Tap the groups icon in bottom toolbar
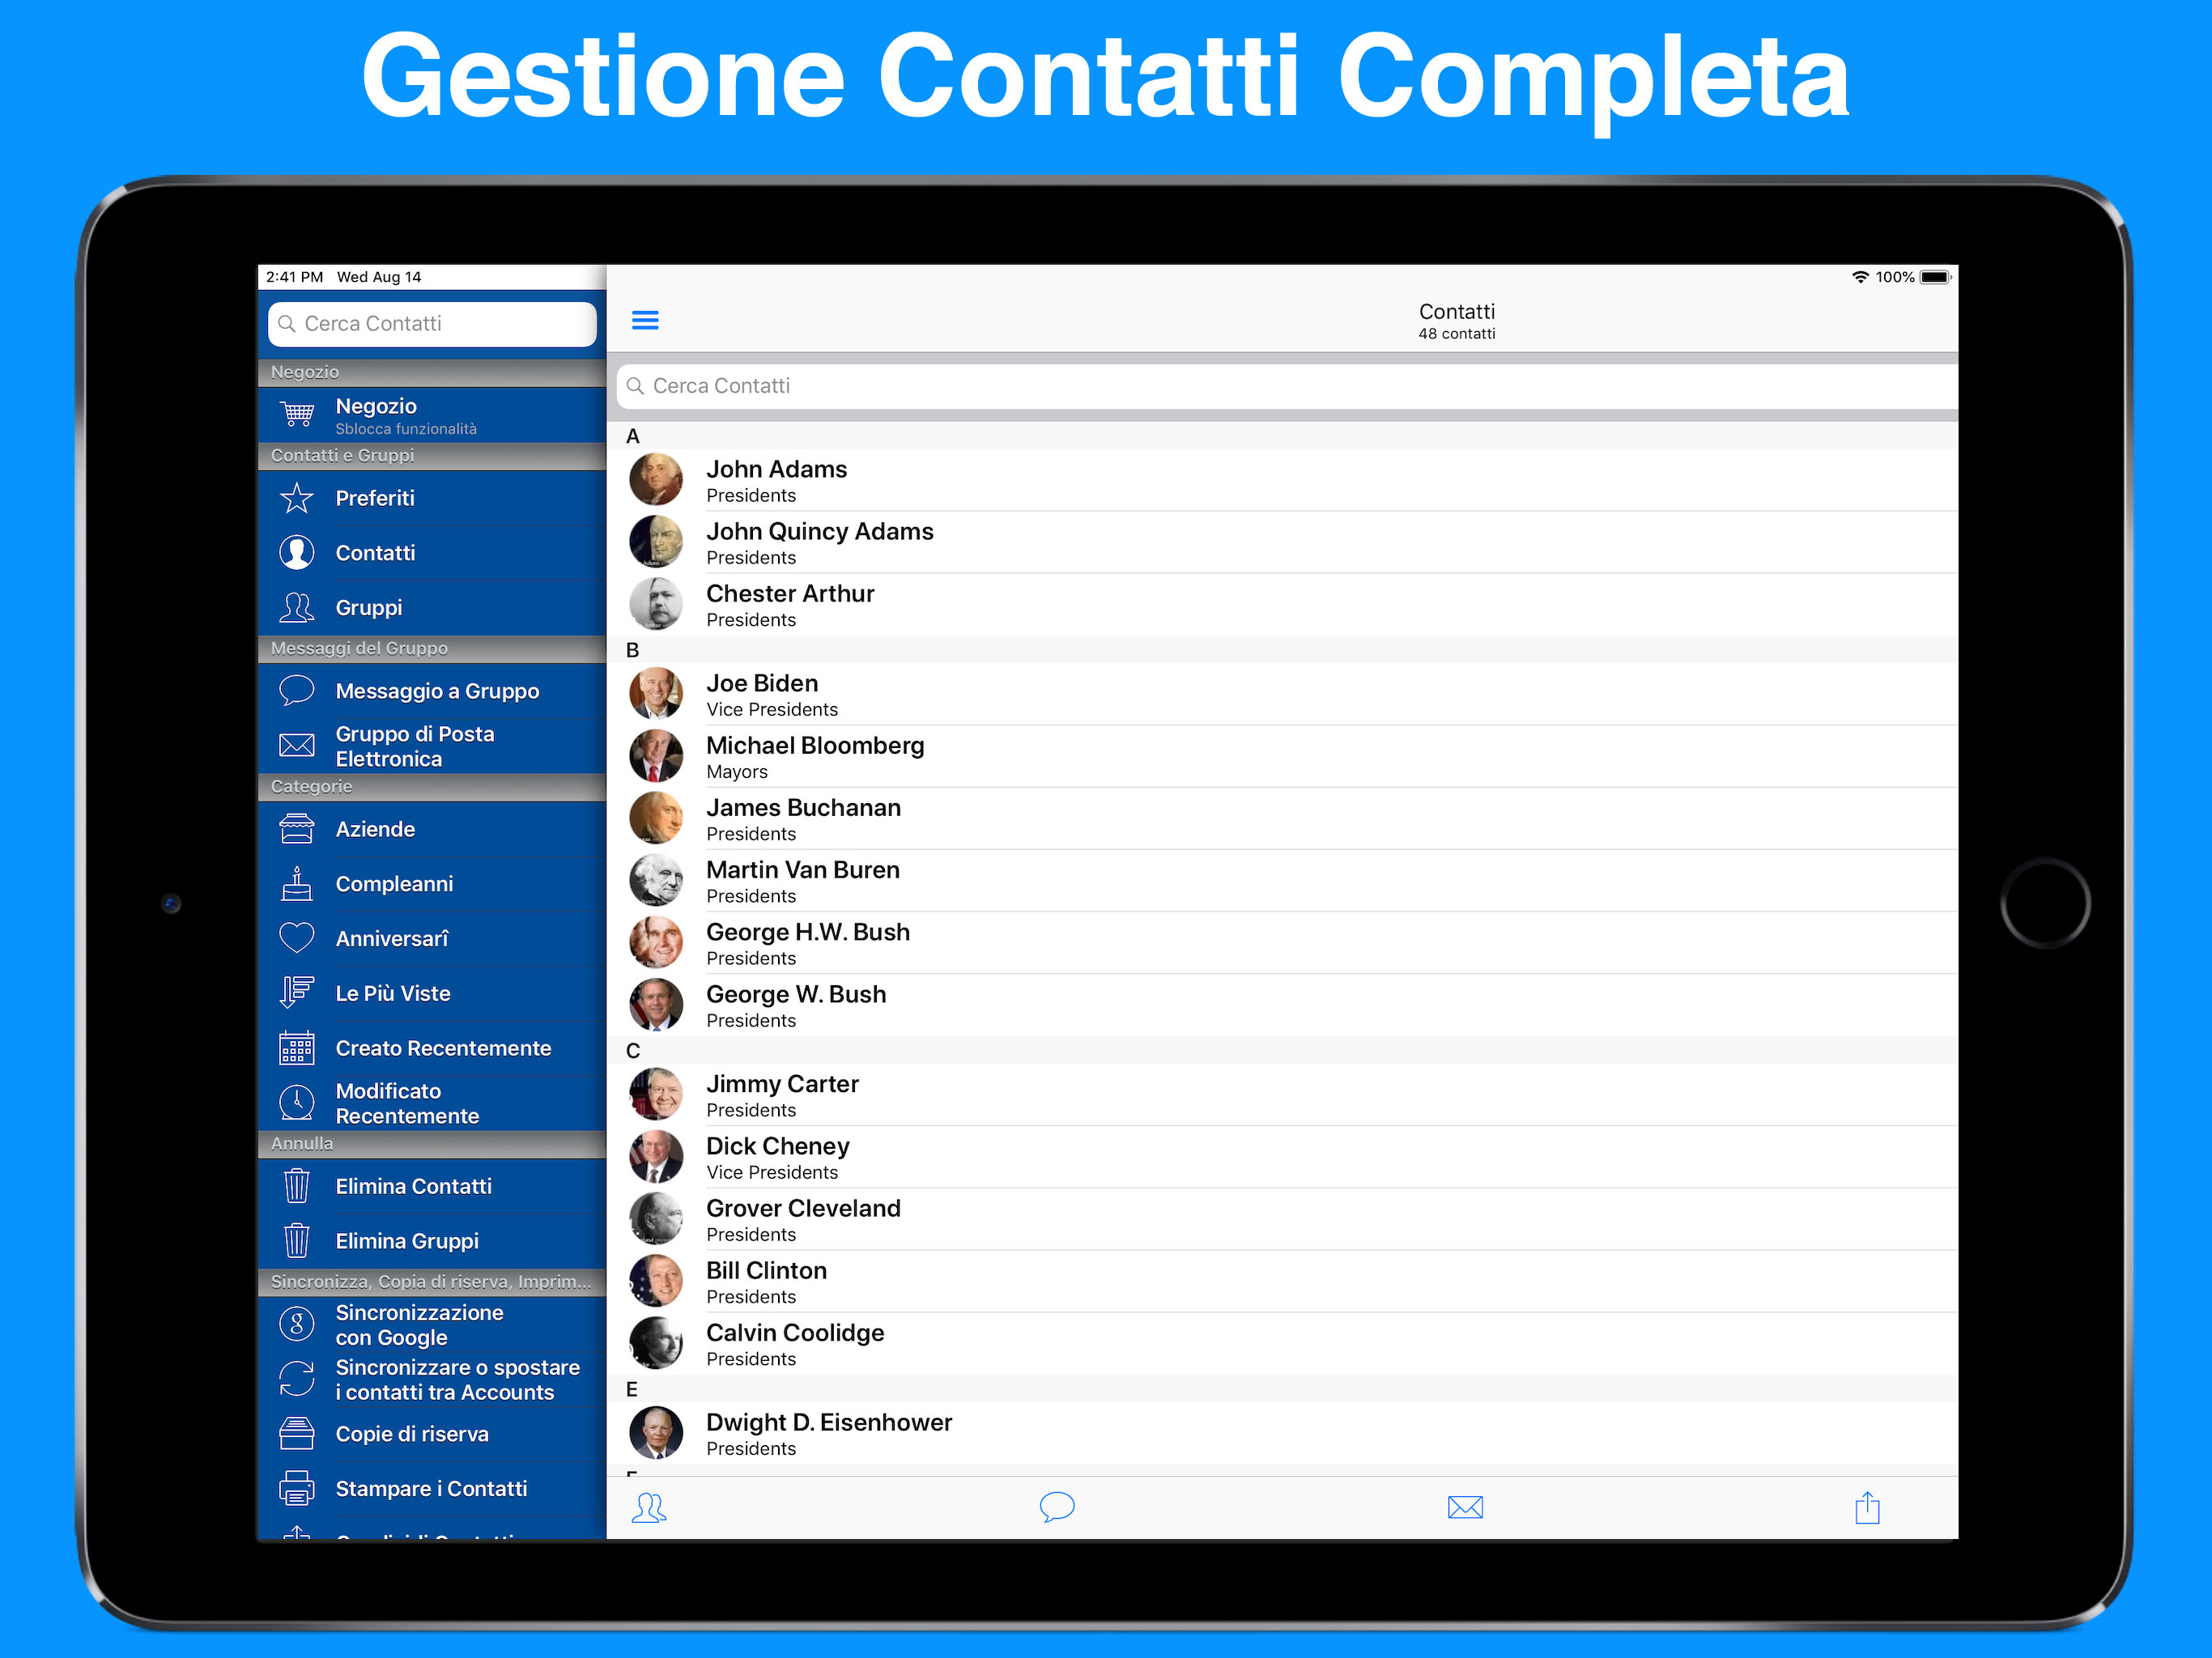Image resolution: width=2212 pixels, height=1658 pixels. coord(649,1507)
